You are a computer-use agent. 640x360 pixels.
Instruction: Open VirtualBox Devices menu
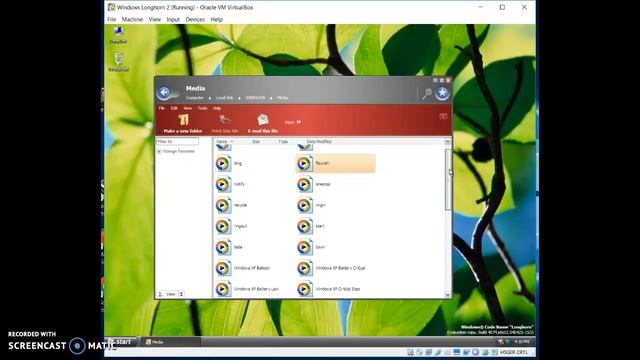click(x=195, y=20)
